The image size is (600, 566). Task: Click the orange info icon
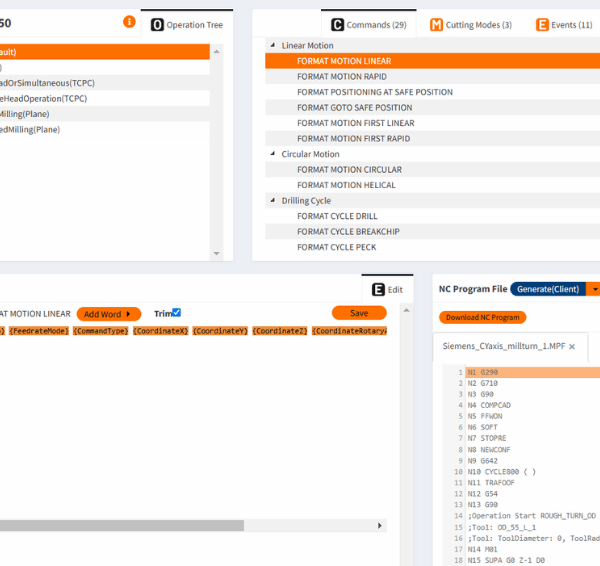(129, 22)
